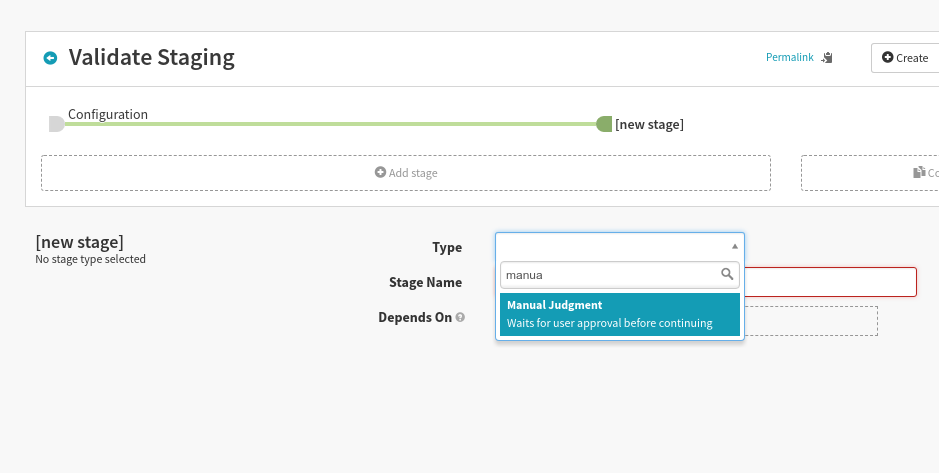Click the green connector line between stages
This screenshot has width=939, height=473.
(x=330, y=124)
